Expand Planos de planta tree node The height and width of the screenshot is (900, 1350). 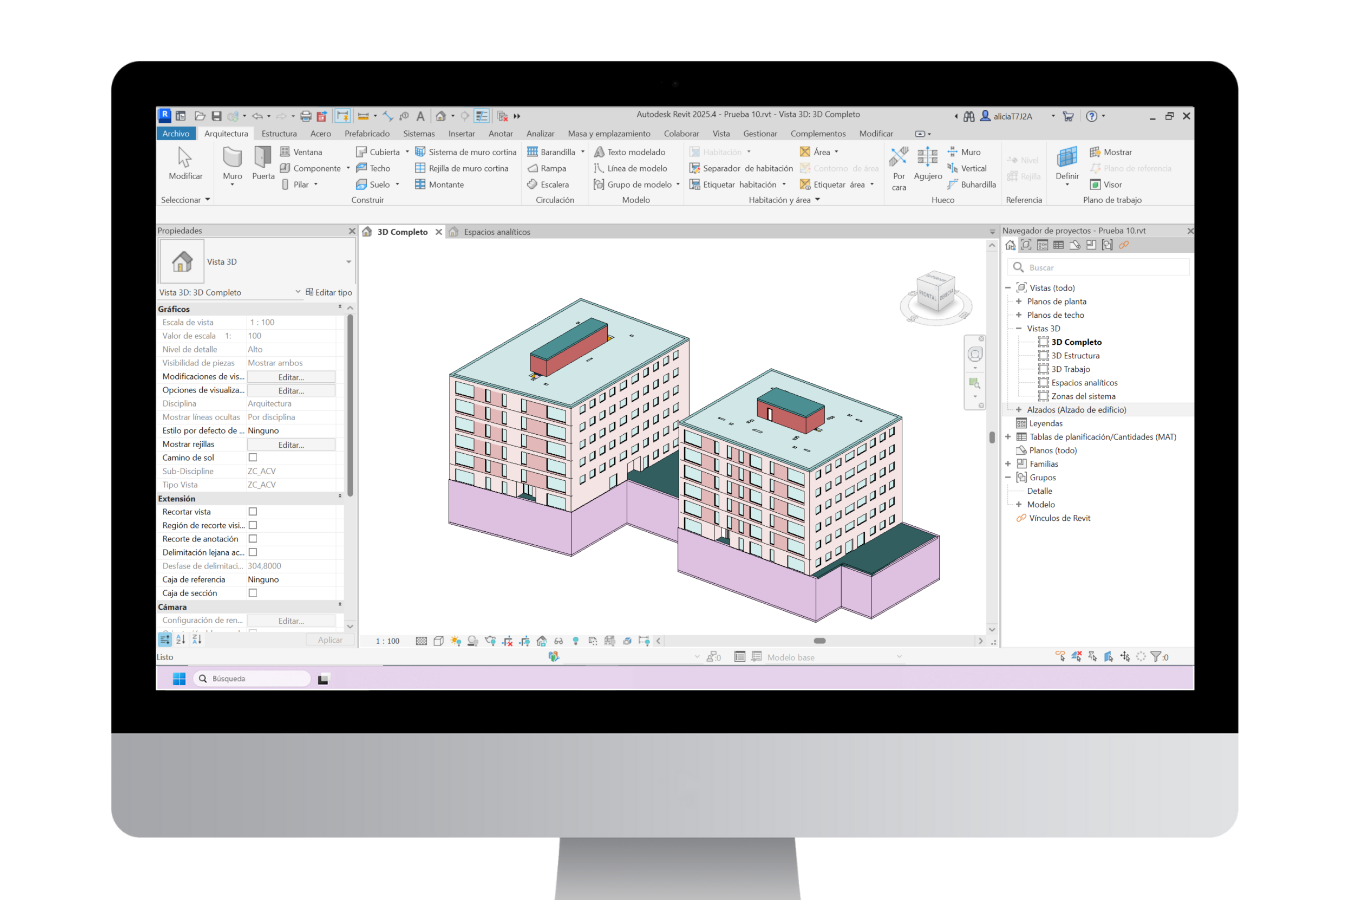coord(1019,301)
